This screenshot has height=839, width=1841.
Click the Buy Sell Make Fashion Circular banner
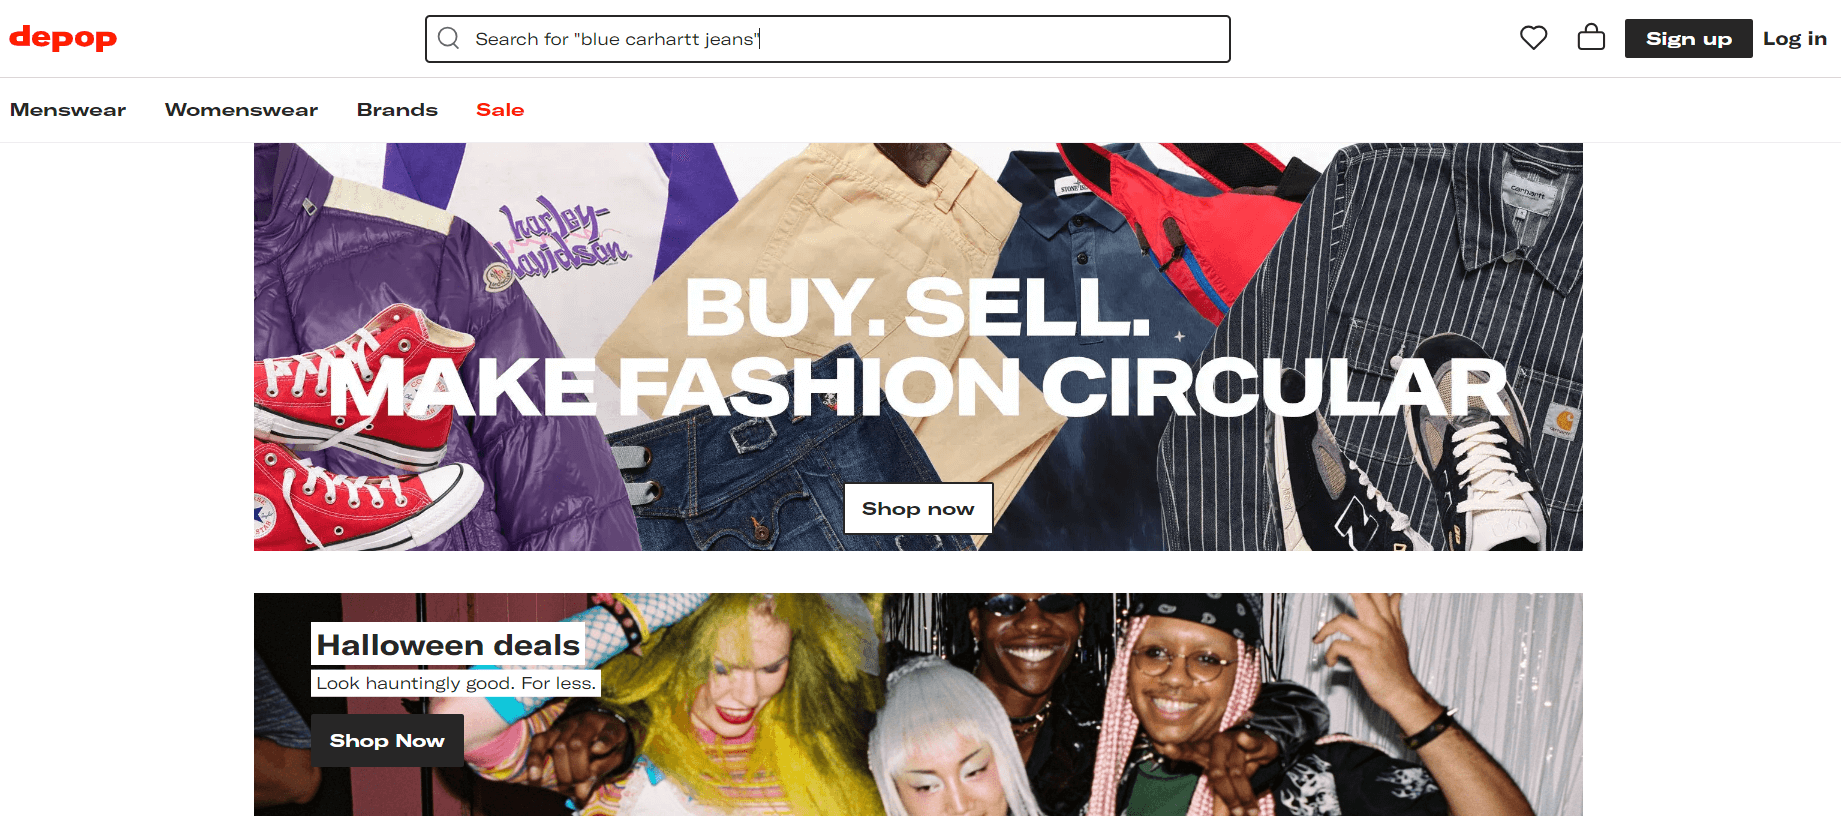click(918, 347)
